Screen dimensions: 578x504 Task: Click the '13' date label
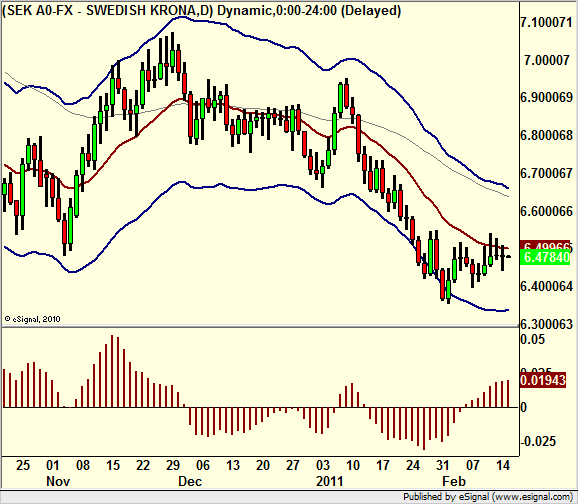click(233, 466)
